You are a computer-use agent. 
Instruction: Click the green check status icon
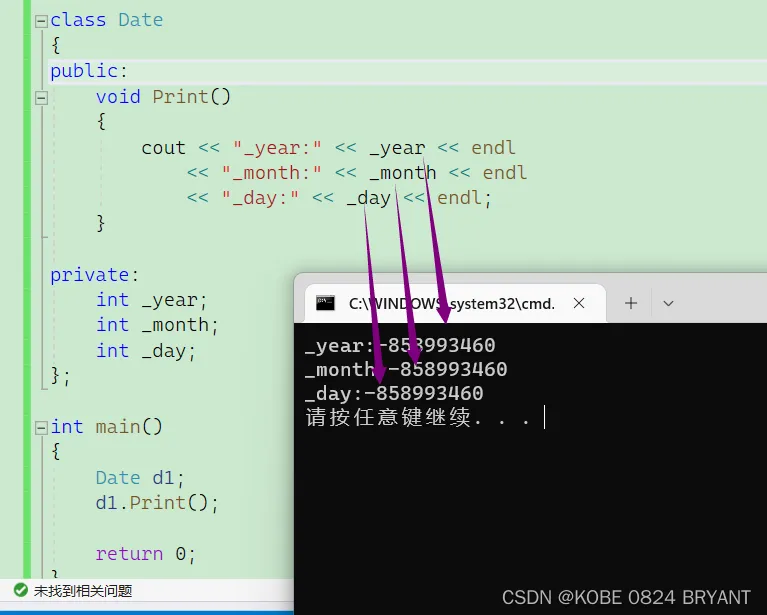[21, 590]
